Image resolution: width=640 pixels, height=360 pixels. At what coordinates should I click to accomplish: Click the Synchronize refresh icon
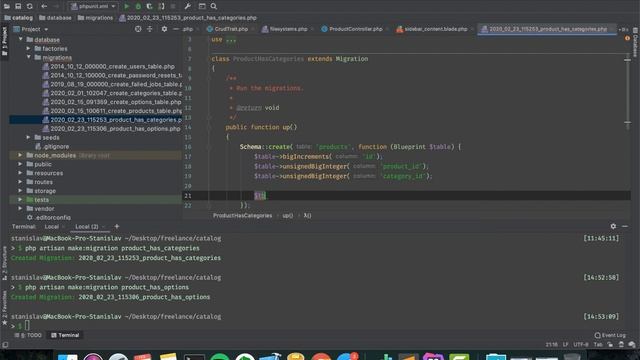point(30,6)
